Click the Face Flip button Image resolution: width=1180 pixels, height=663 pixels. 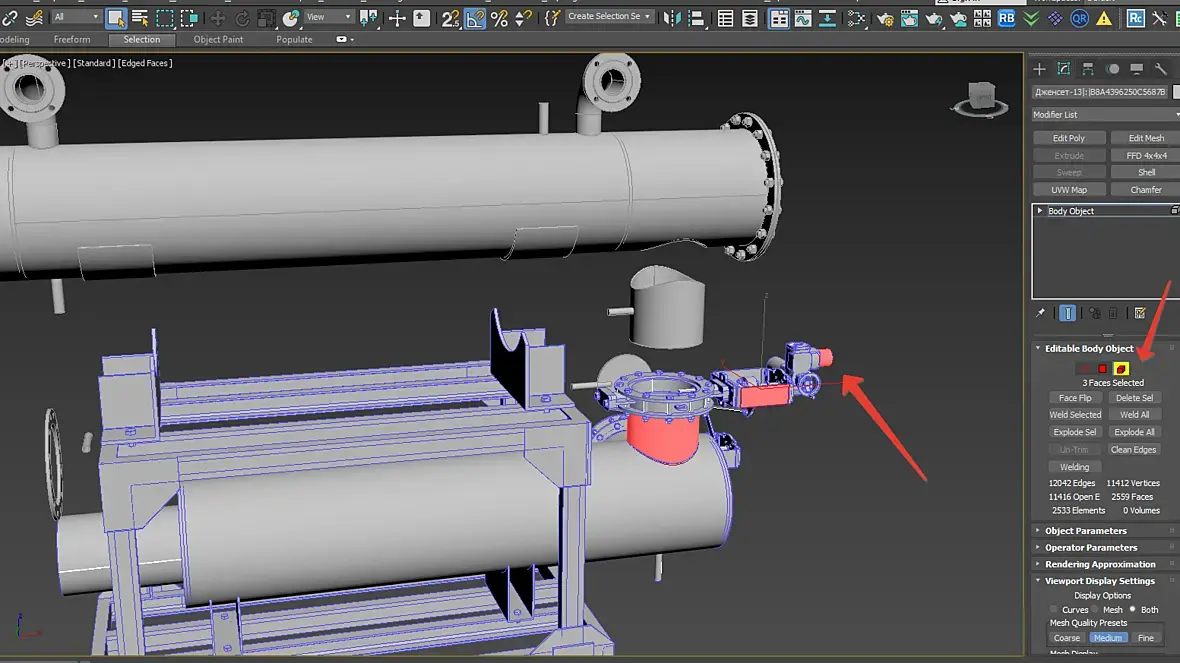[1075, 398]
